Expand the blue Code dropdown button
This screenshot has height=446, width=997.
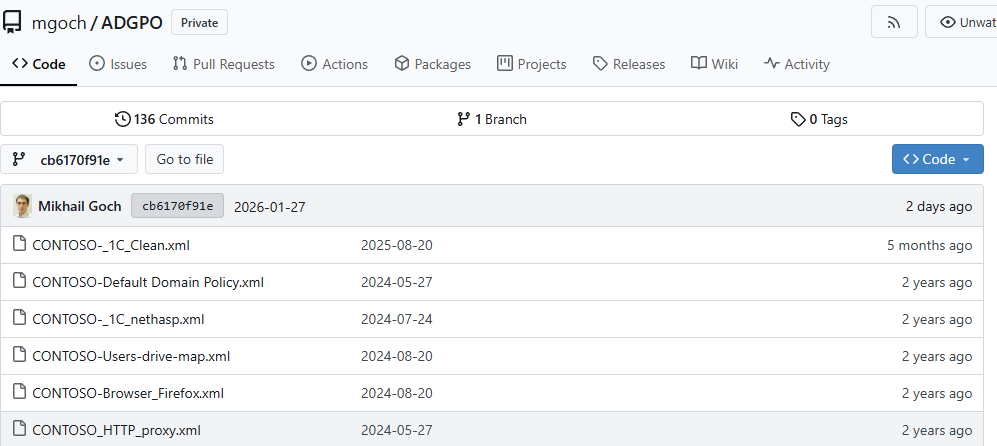point(938,159)
